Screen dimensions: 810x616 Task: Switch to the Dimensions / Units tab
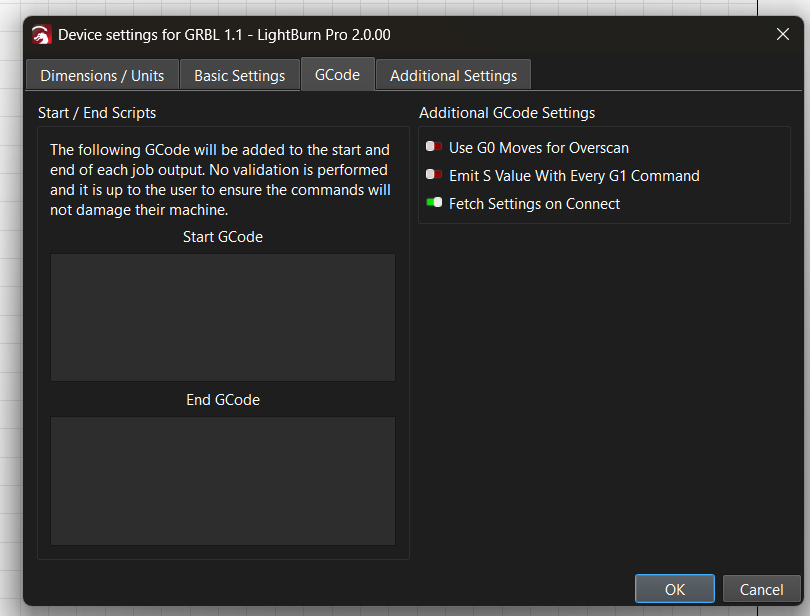pyautogui.click(x=102, y=75)
